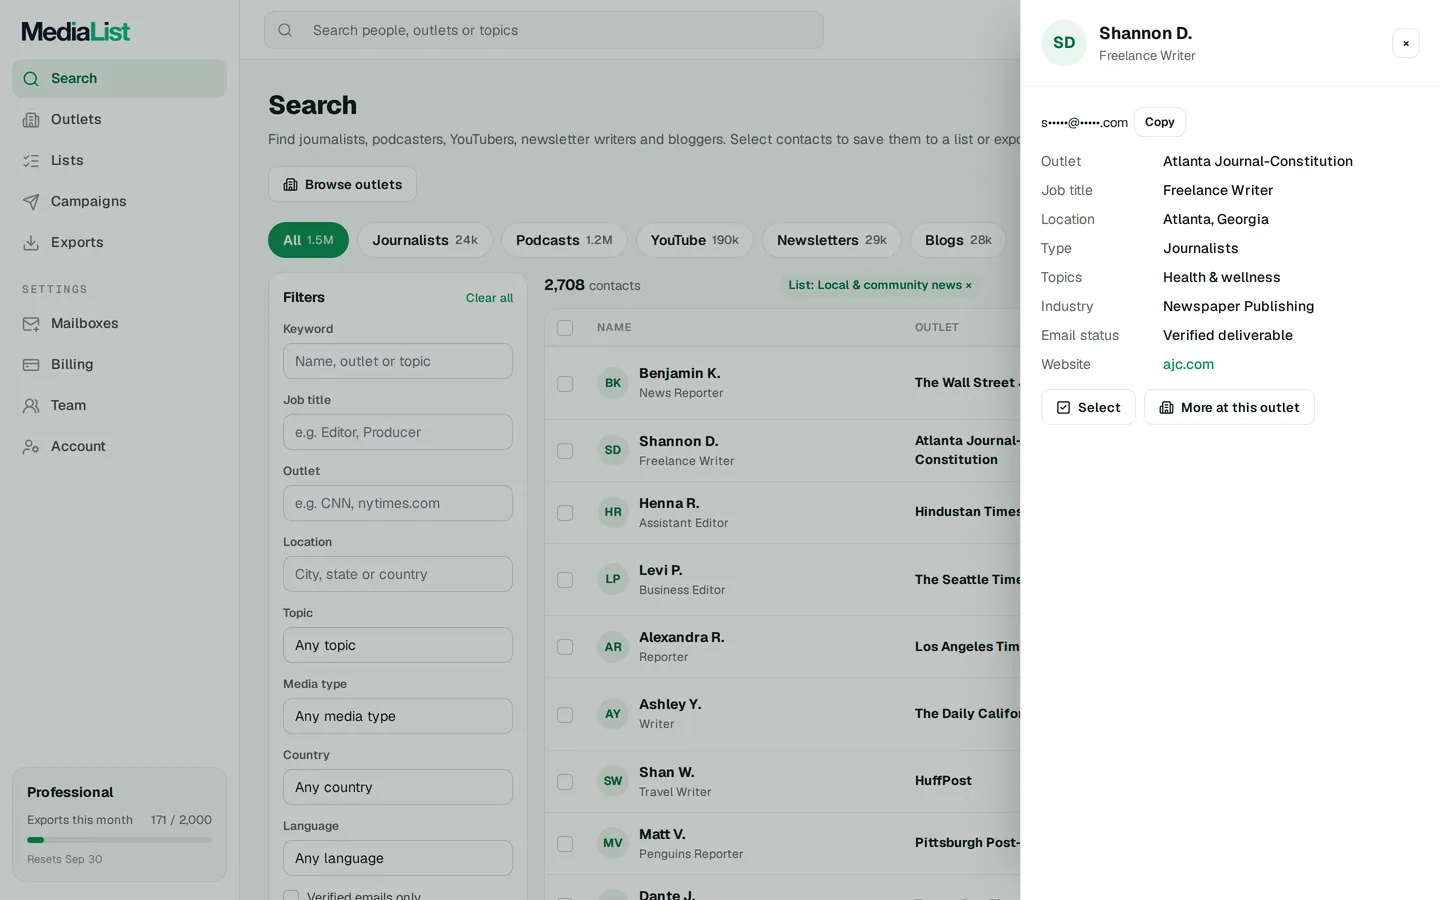Switch to the Podcasts tab
This screenshot has height=900, width=1440.
pyautogui.click(x=564, y=240)
